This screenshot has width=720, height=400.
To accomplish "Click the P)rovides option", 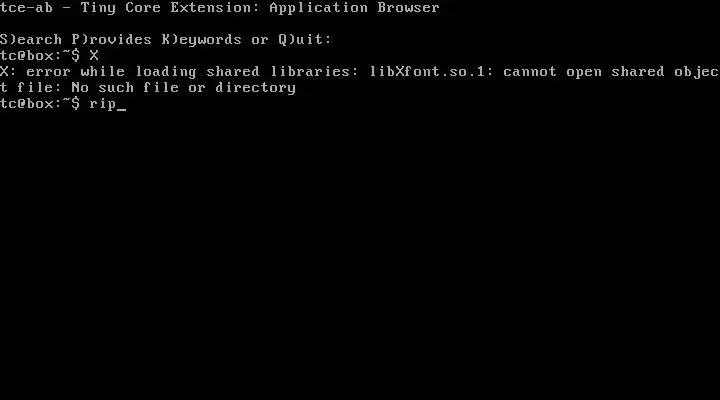I will point(112,39).
